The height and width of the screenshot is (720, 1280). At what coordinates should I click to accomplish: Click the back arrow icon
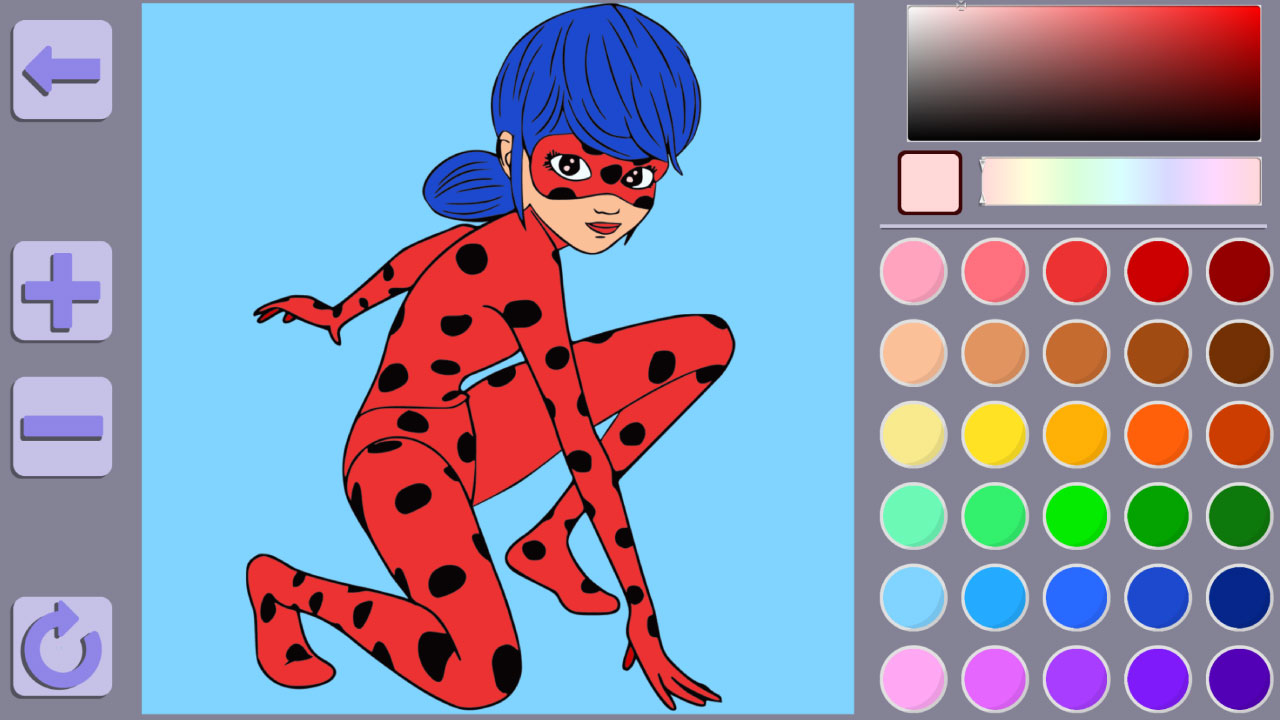(x=62, y=70)
